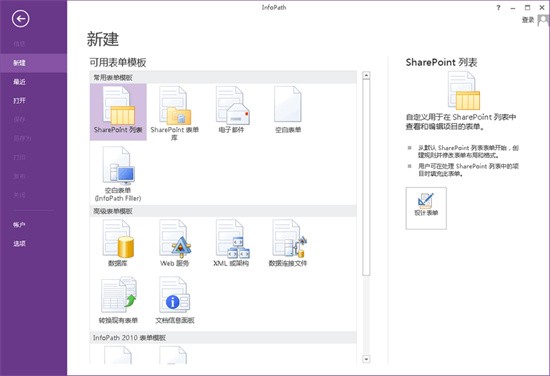
Task: Open the 最近 recent files tab
Action: (x=33, y=82)
